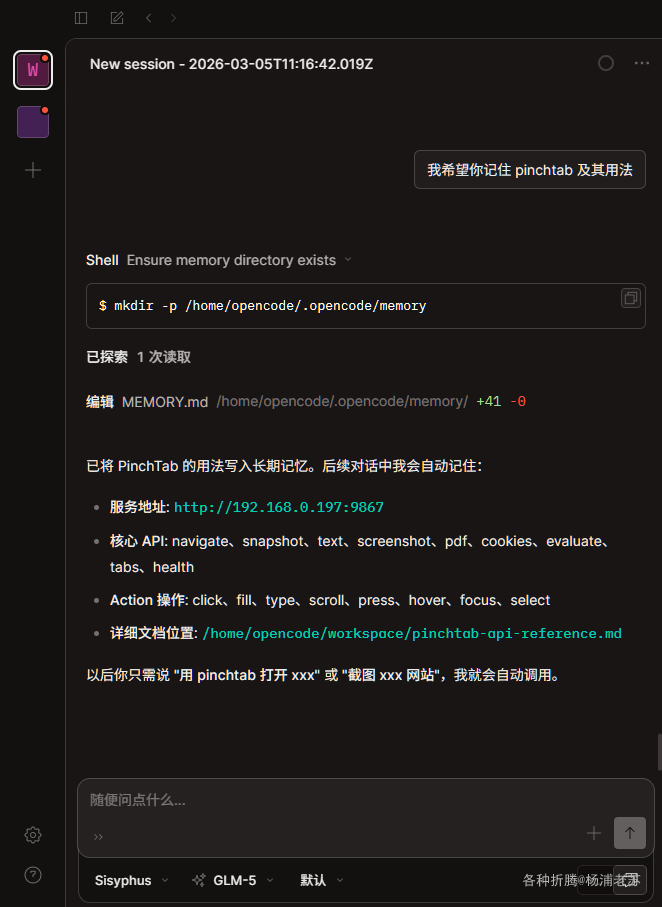This screenshot has width=662, height=907.
Task: Toggle the sidebar panel icon
Action: tap(81, 18)
